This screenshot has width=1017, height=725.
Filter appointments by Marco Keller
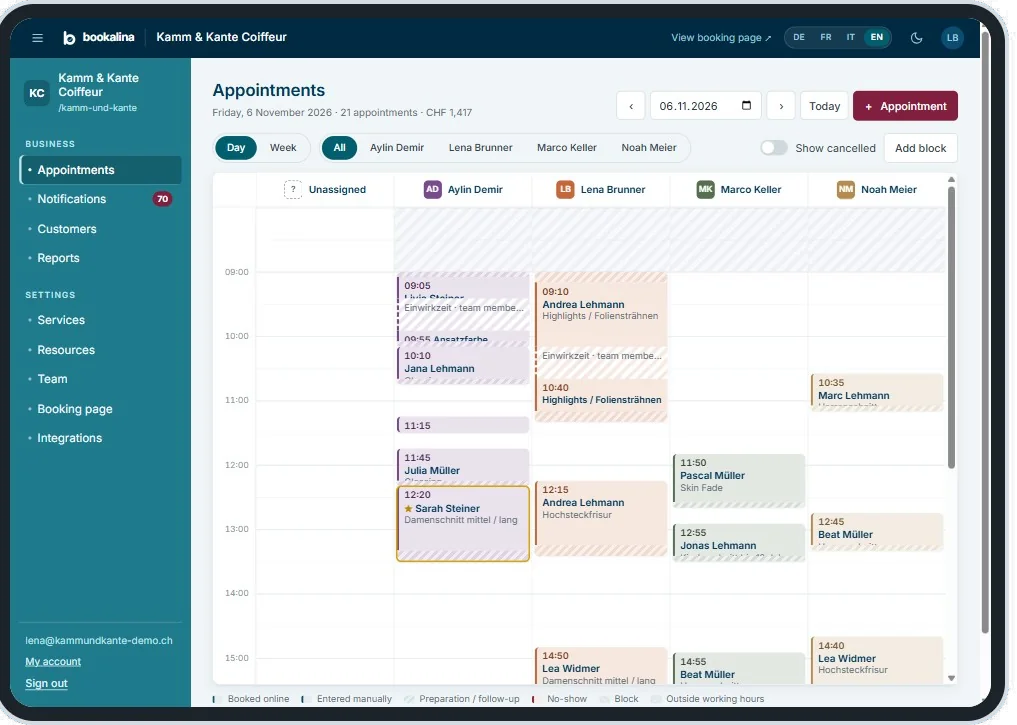567,148
